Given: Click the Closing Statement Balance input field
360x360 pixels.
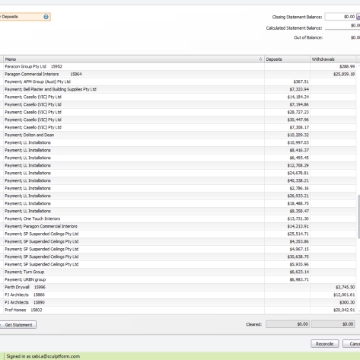Looking at the screenshot, I should (x=340, y=17).
